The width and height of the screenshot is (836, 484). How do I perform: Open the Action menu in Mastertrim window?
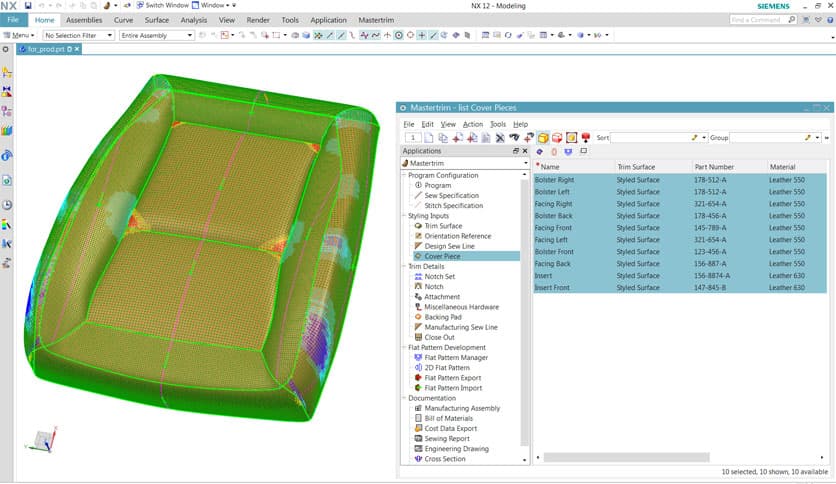[472, 124]
